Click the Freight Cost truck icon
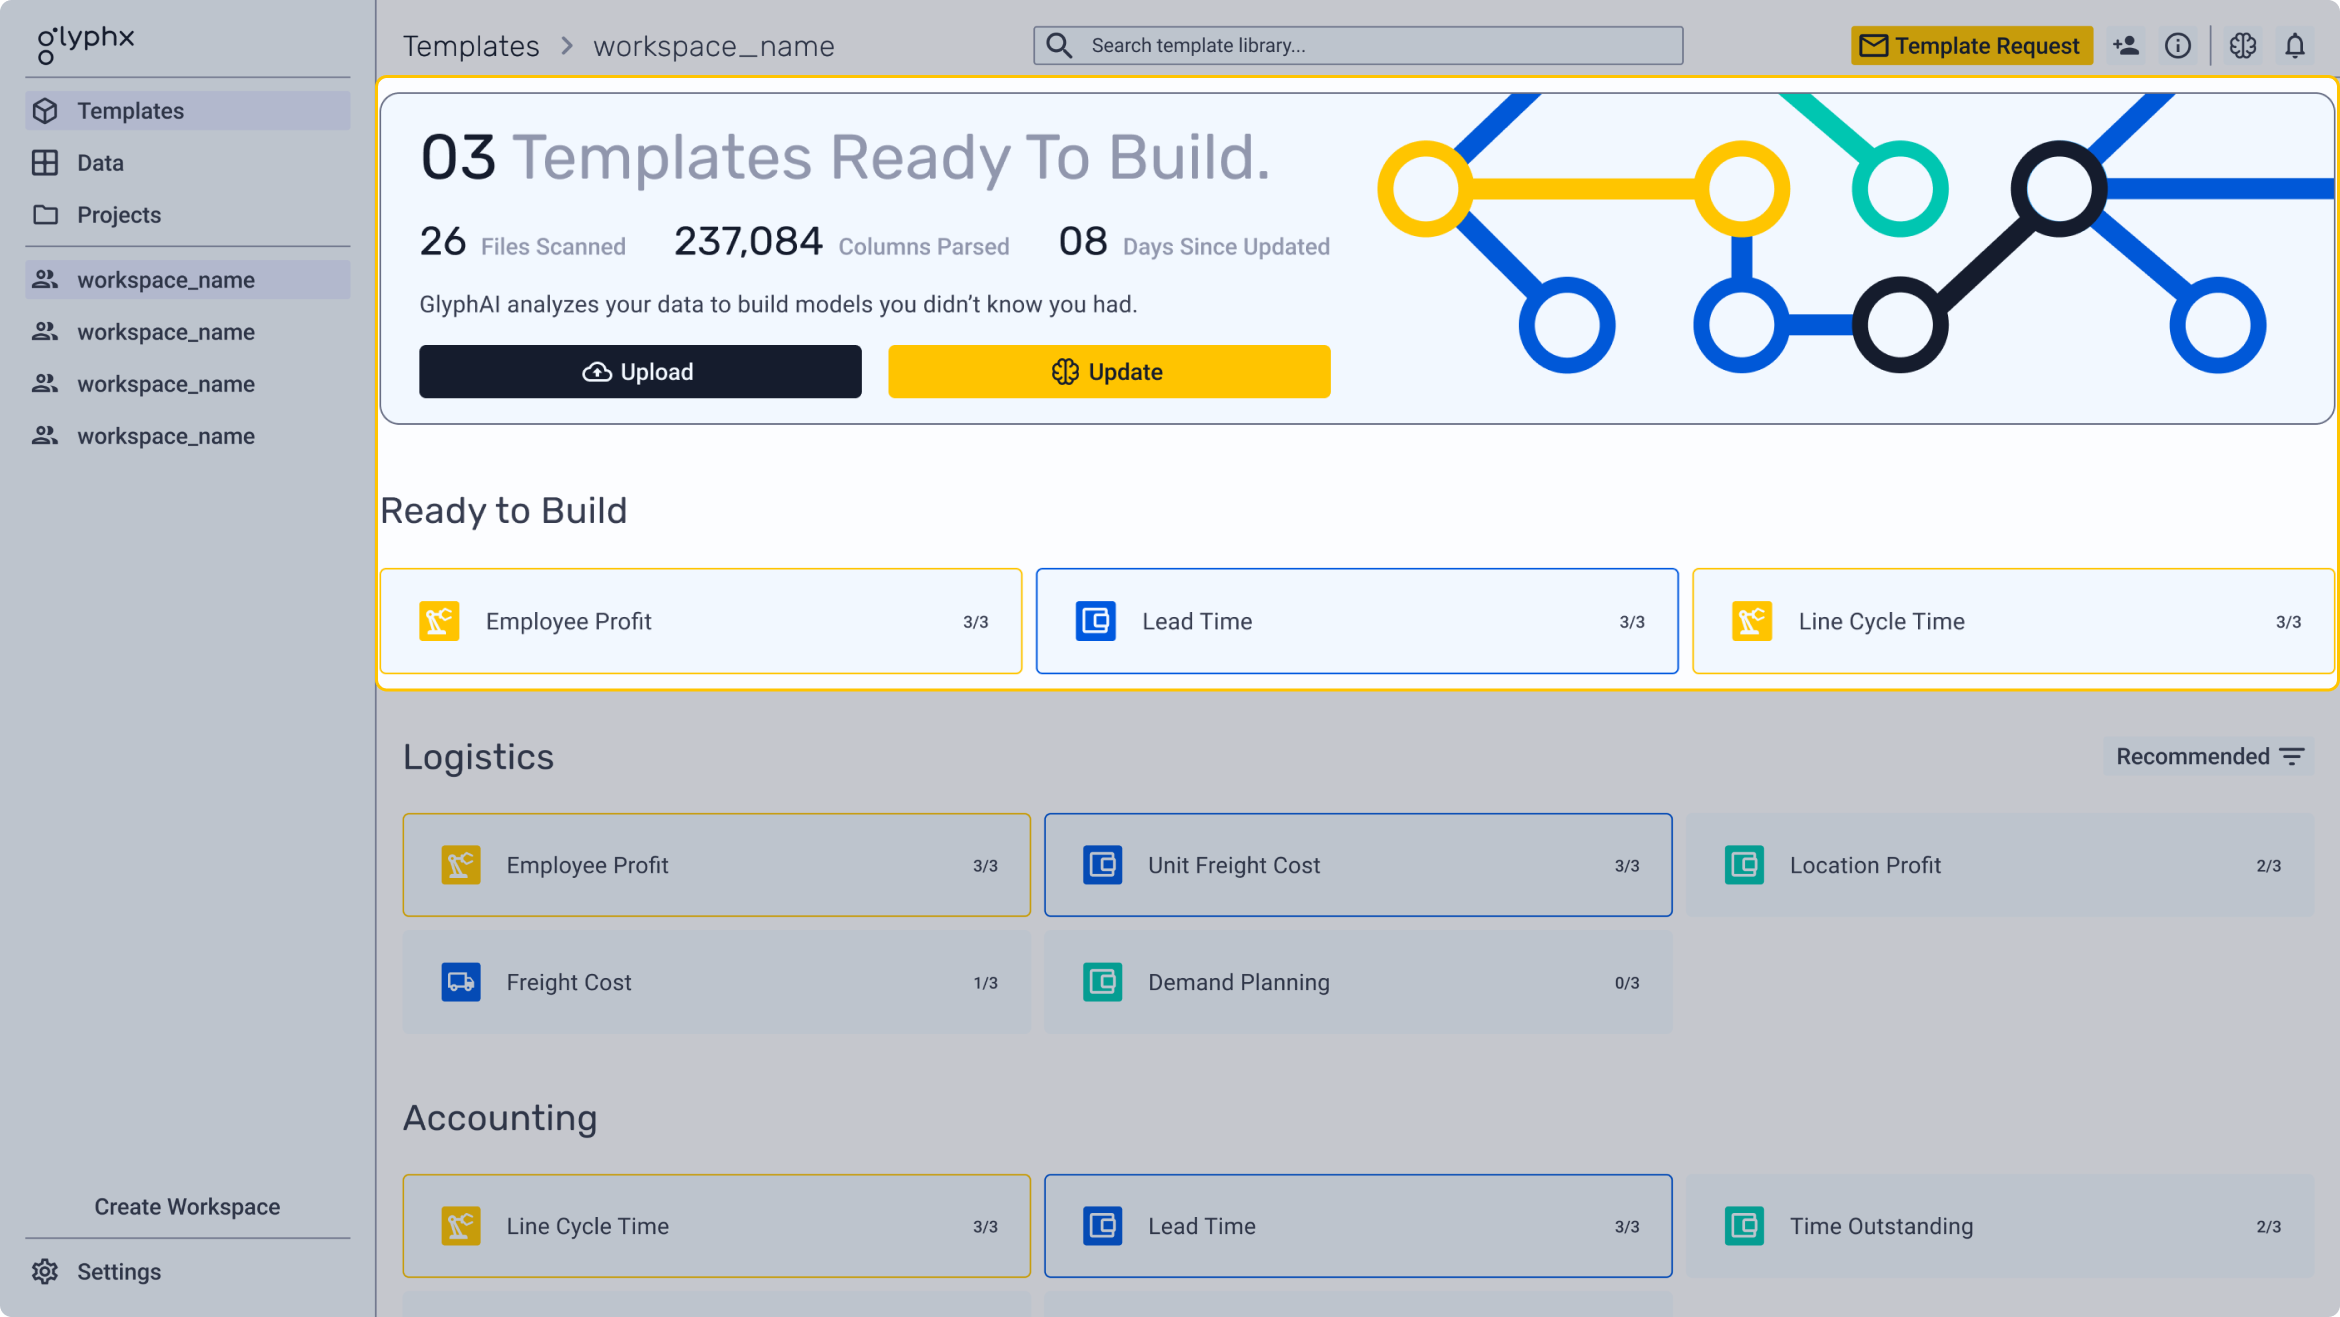Image resolution: width=2340 pixels, height=1317 pixels. (461, 982)
